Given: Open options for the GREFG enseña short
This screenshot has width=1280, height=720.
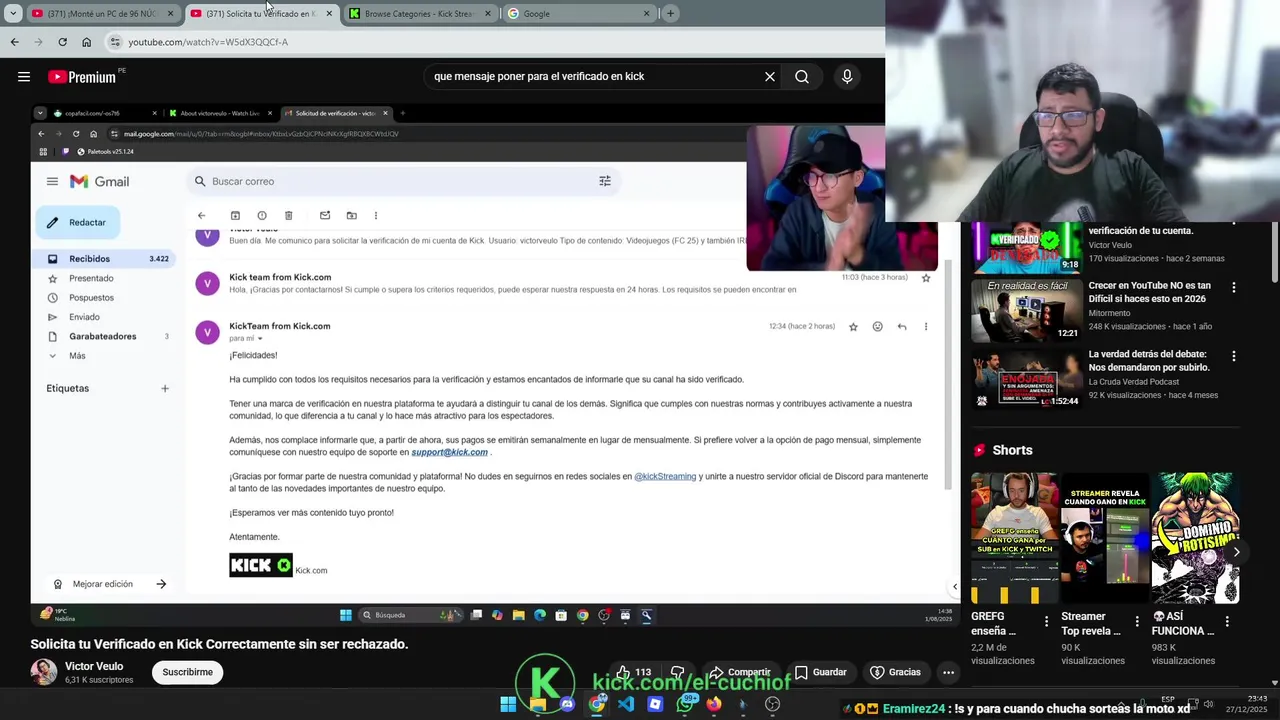Looking at the screenshot, I should [x=1047, y=622].
